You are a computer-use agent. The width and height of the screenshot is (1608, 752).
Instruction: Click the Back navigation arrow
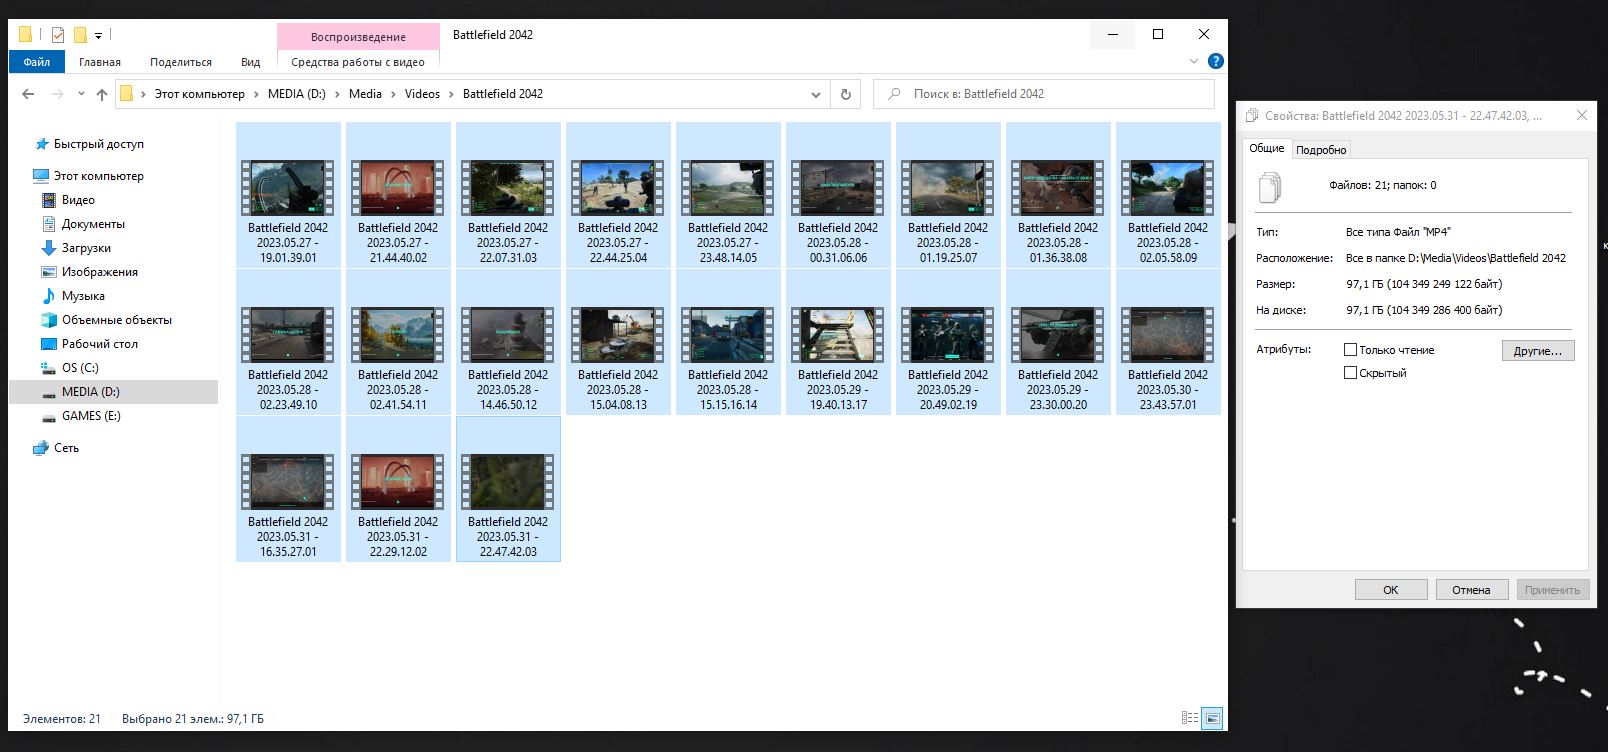click(x=28, y=94)
